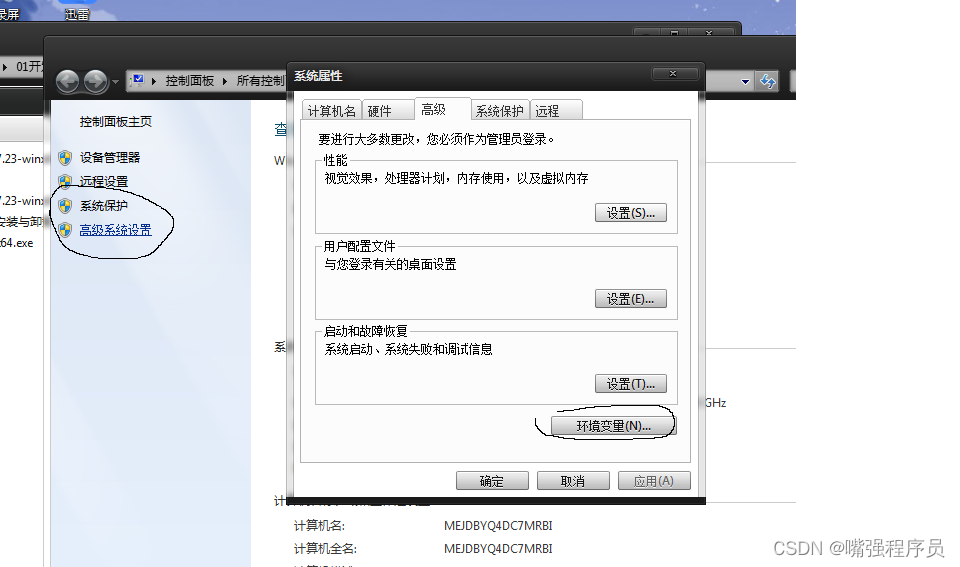Click shield icon beside 高级系统设置

coord(65,230)
